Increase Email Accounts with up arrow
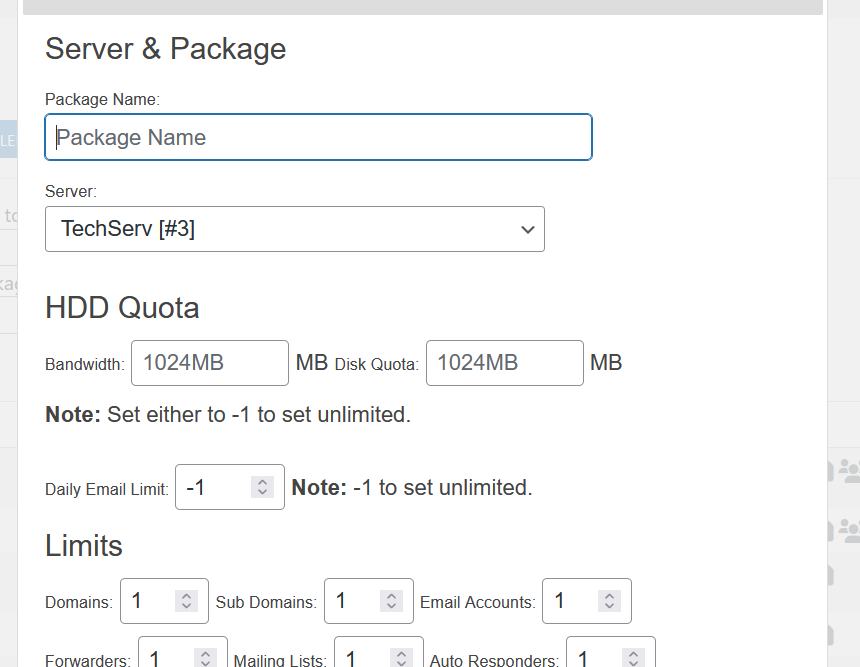This screenshot has width=860, height=667. [609, 596]
